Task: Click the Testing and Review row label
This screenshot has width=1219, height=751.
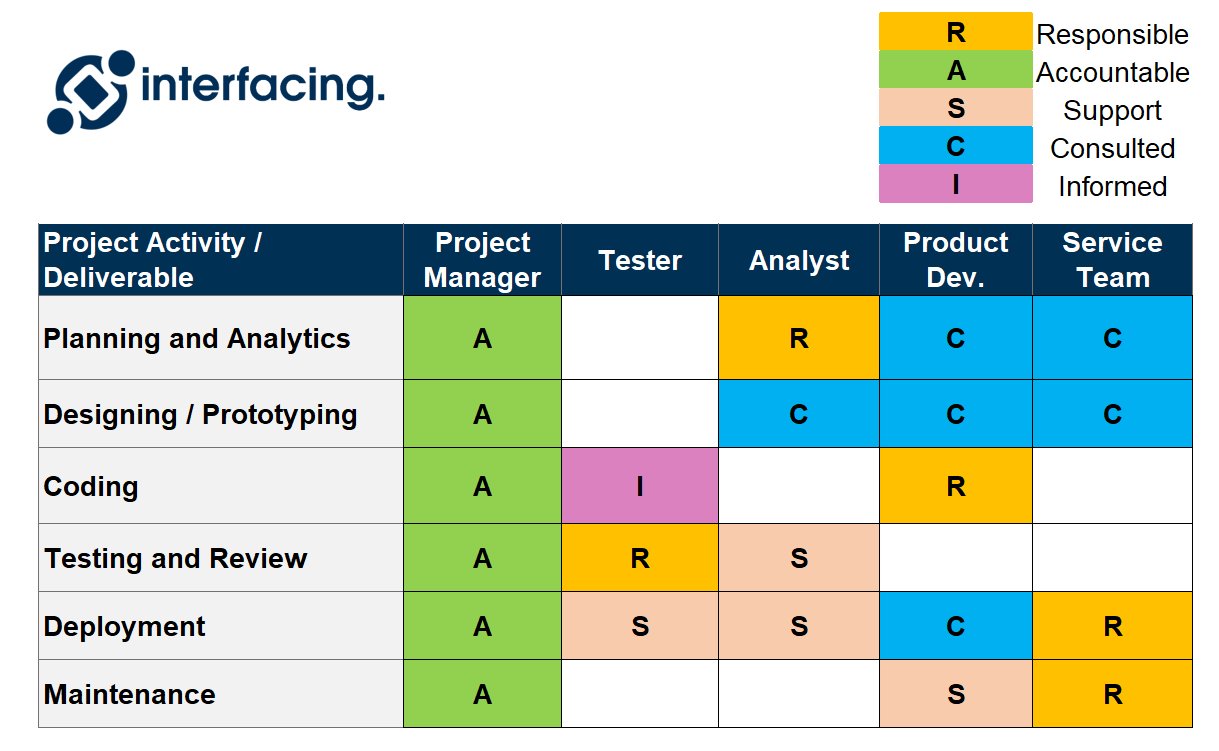Action: pyautogui.click(x=175, y=558)
